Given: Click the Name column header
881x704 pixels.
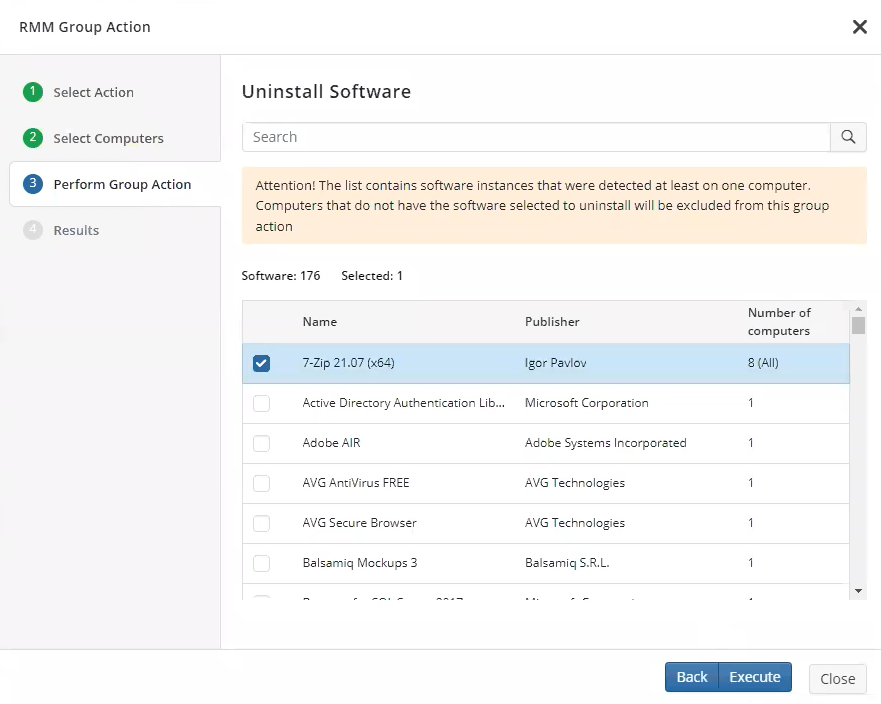Looking at the screenshot, I should (x=320, y=322).
